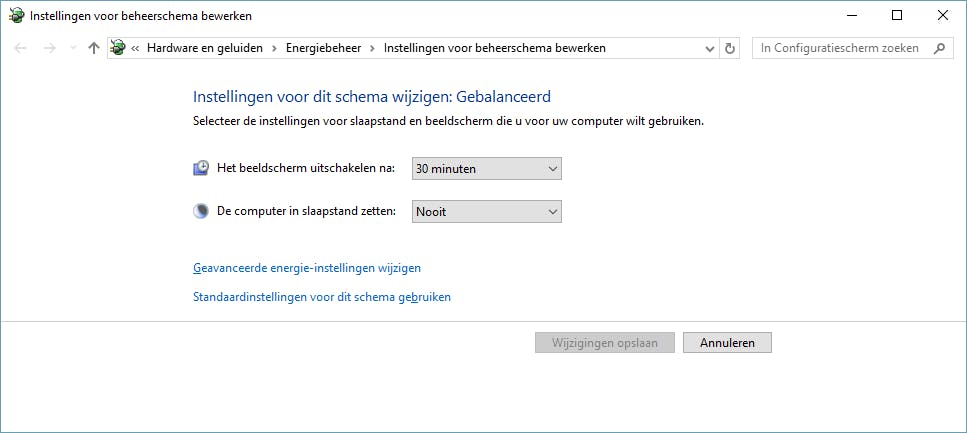
Task: Click the refresh button in address bar
Action: pyautogui.click(x=730, y=48)
